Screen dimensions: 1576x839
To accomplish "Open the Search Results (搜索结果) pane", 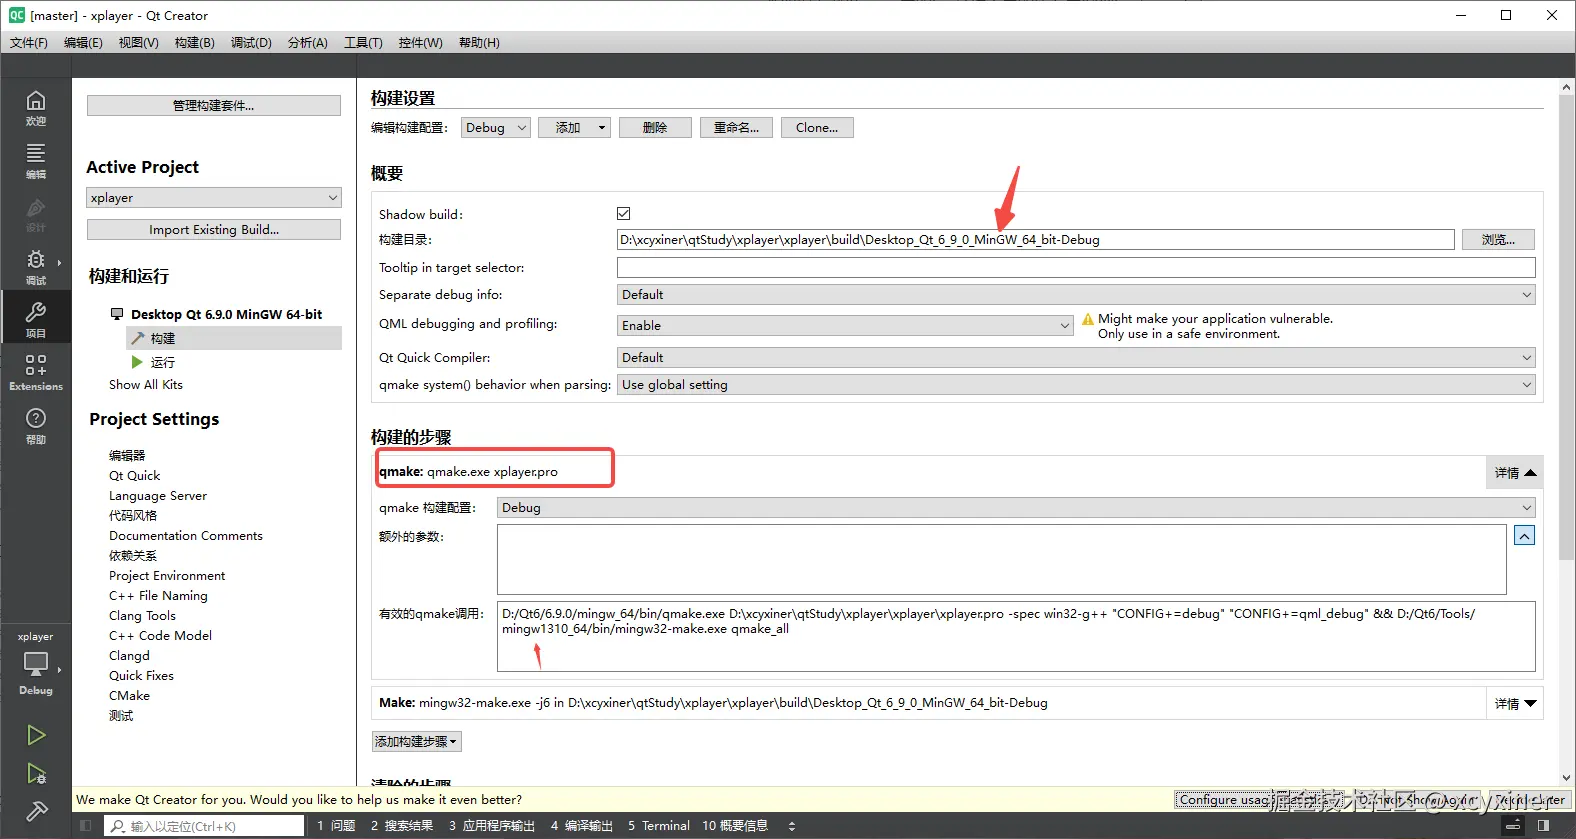I will point(401,826).
